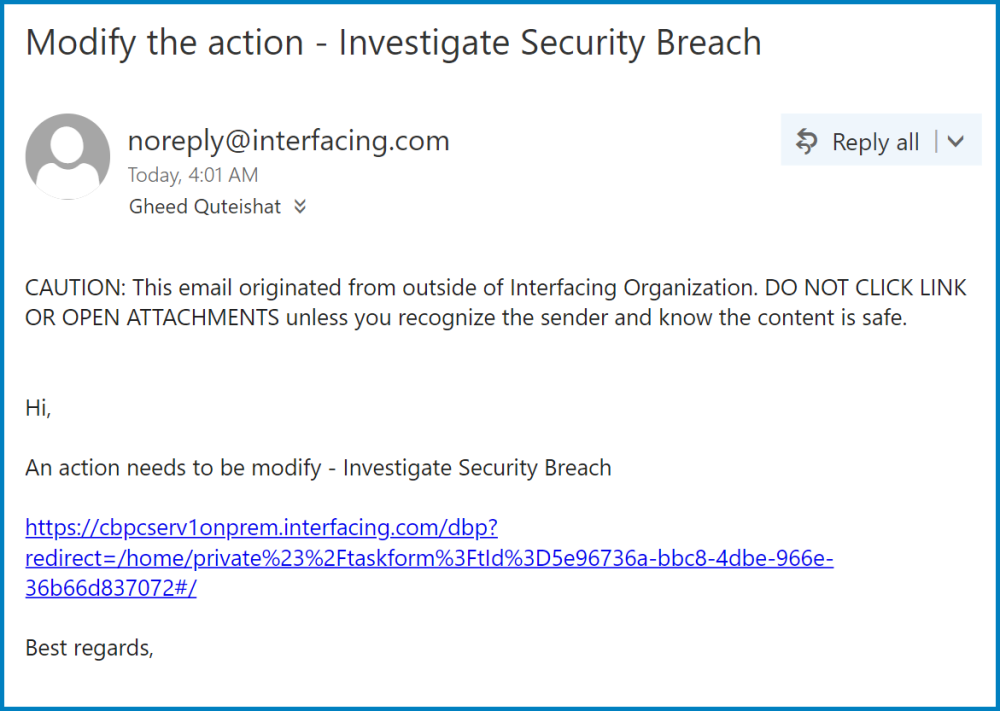Open the dropdown arrow beside Reply all
The image size is (1000, 711).
pyautogui.click(x=956, y=142)
